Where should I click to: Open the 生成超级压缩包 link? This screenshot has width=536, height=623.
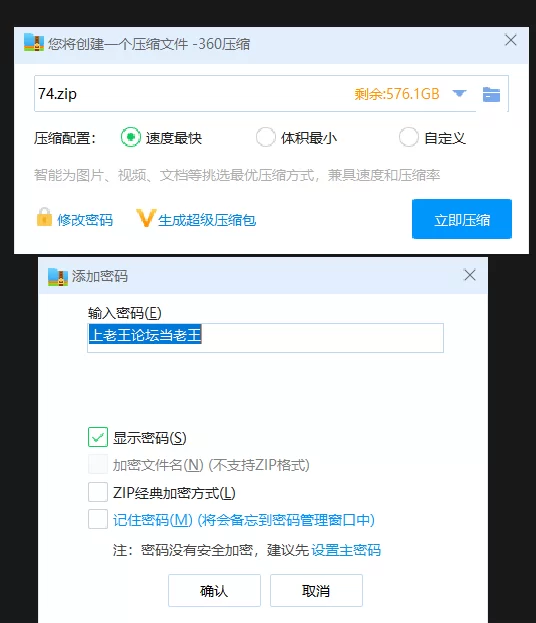click(x=207, y=220)
